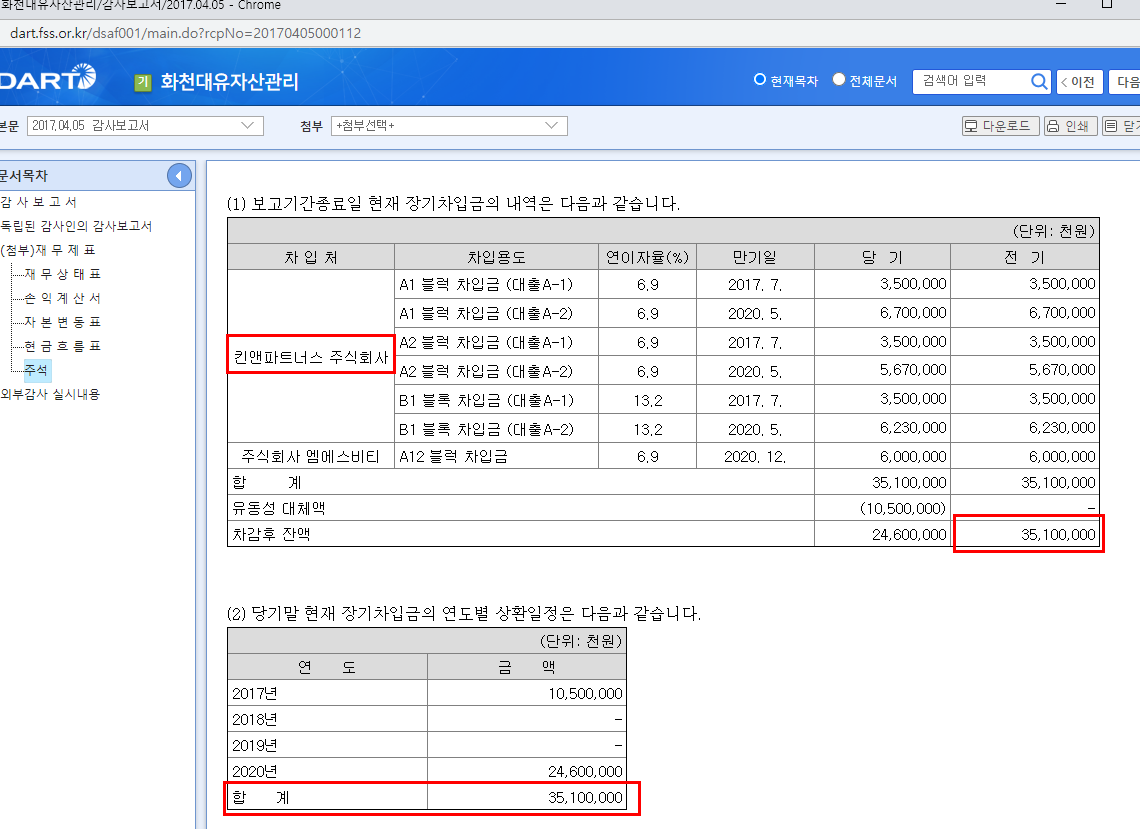The image size is (1140, 829).
Task: Click the 10,500,000 amount for 2017년
Action: pyautogui.click(x=585, y=694)
